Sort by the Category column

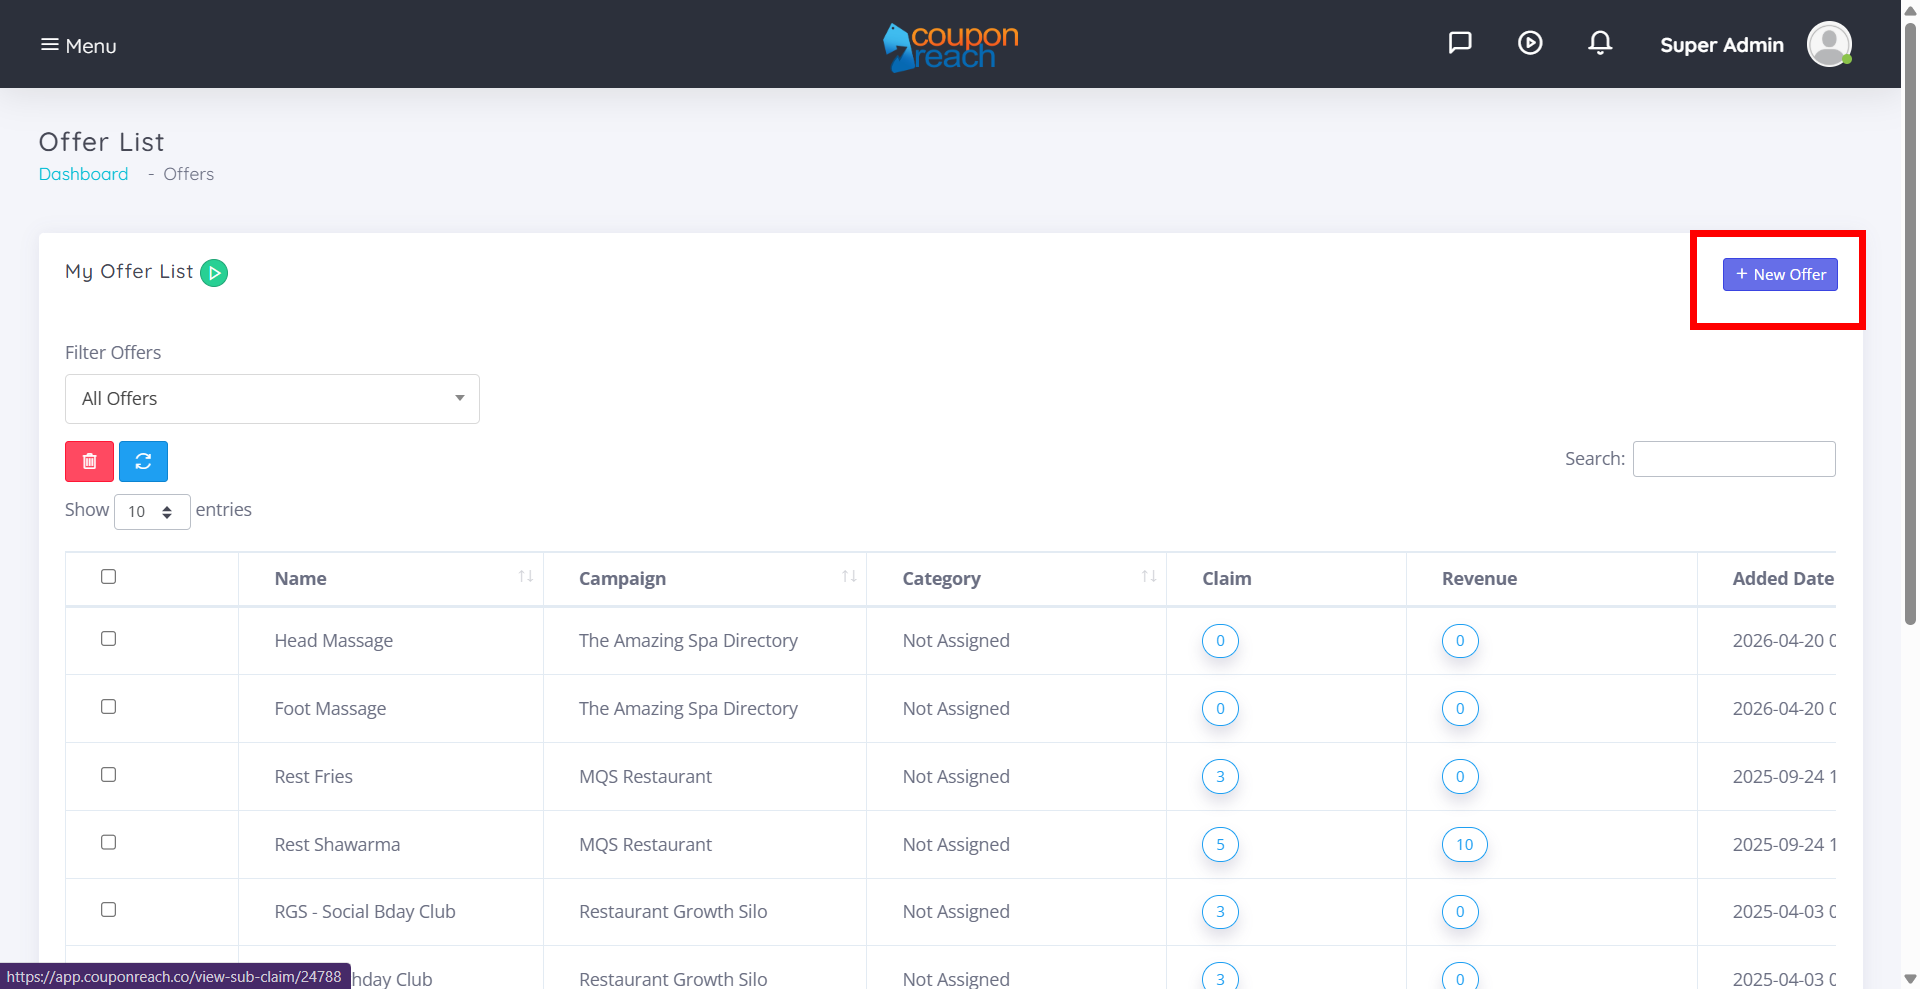pyautogui.click(x=1016, y=579)
